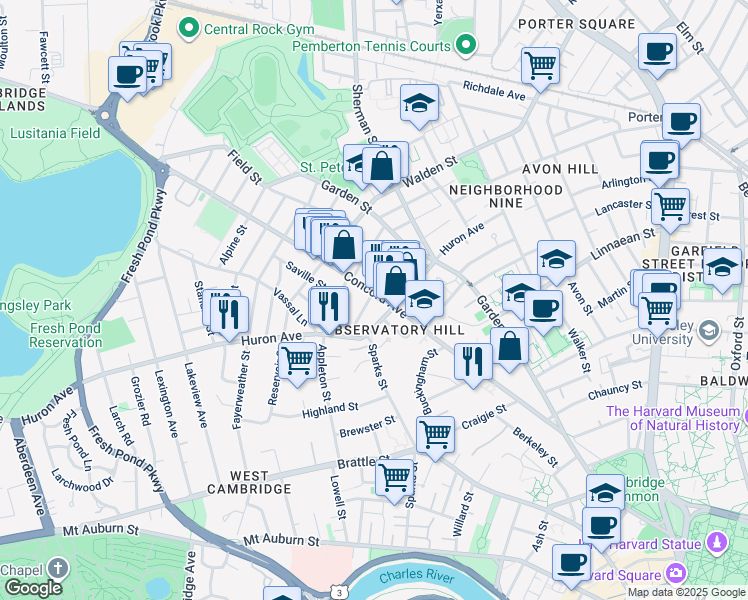This screenshot has width=748, height=600.
Task: Open the Pemberton Tennis Courts place pin
Action: coord(464,45)
